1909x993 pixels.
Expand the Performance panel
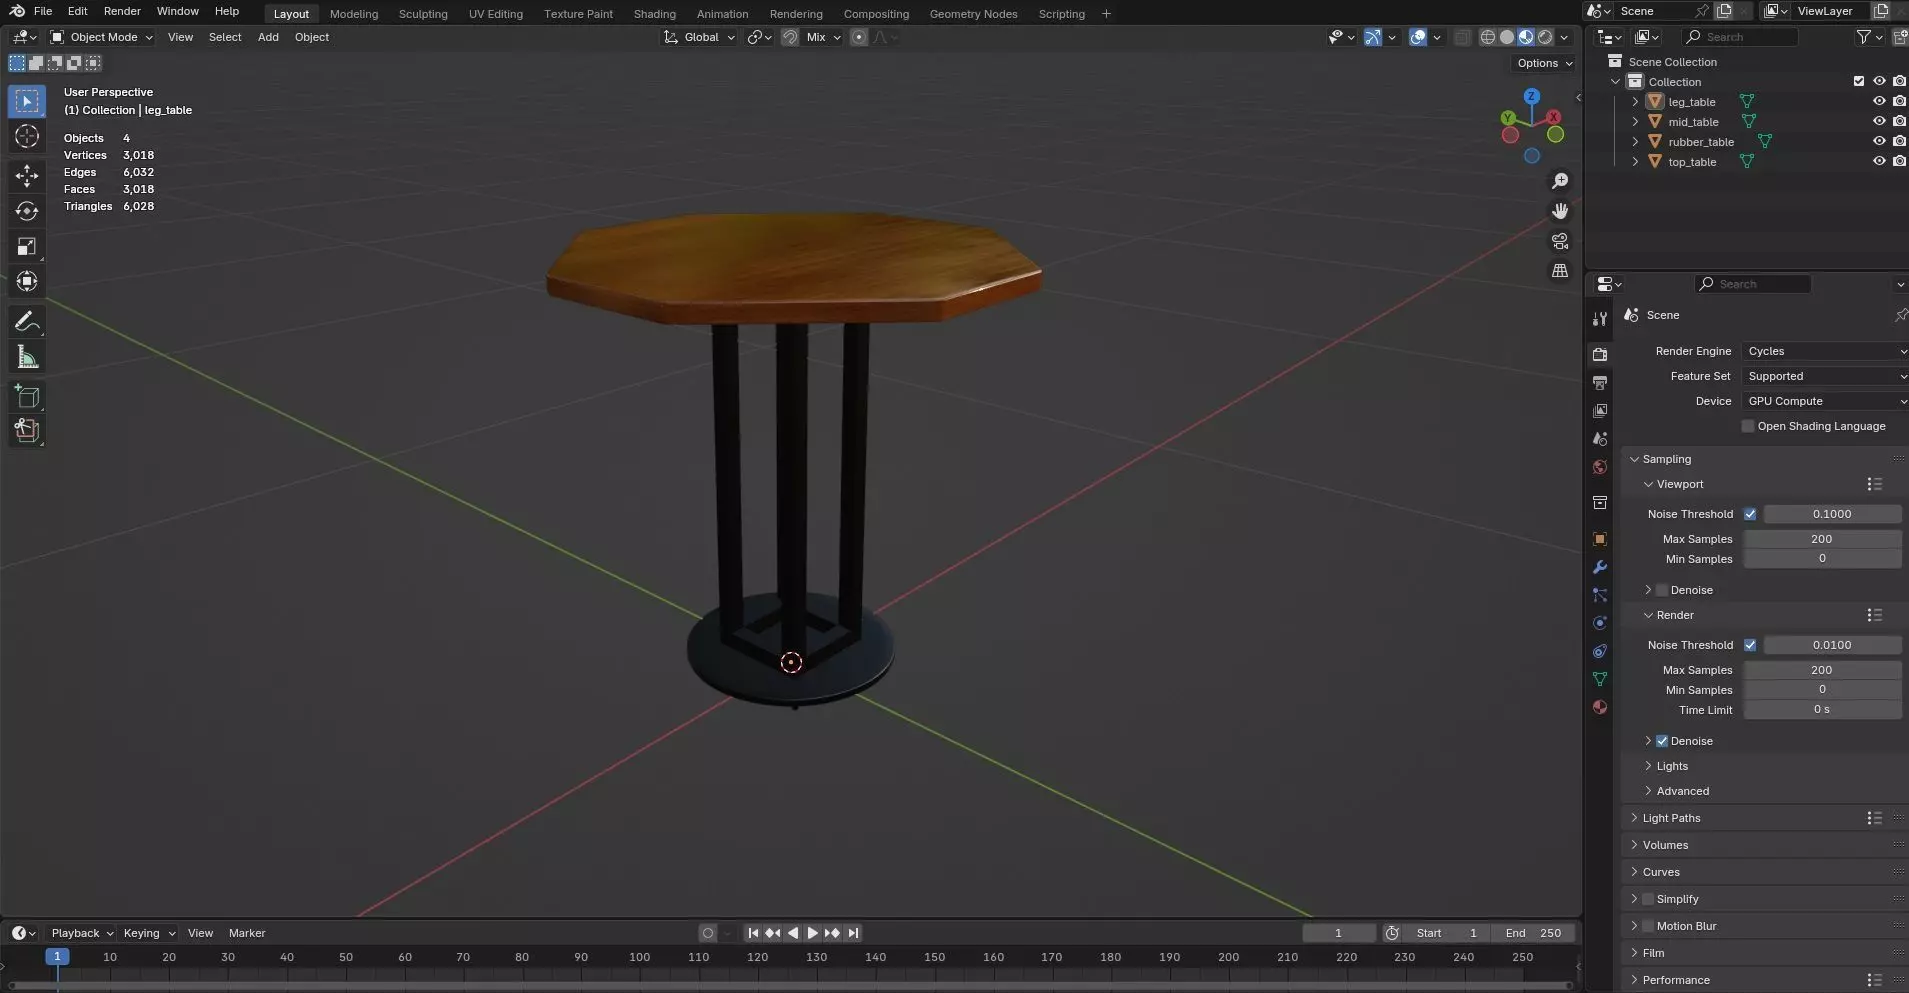pyautogui.click(x=1675, y=980)
